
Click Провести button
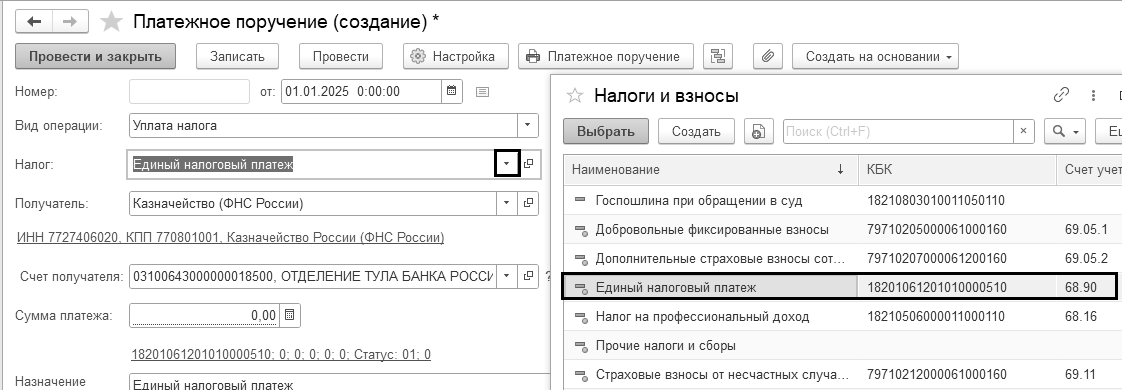341,56
